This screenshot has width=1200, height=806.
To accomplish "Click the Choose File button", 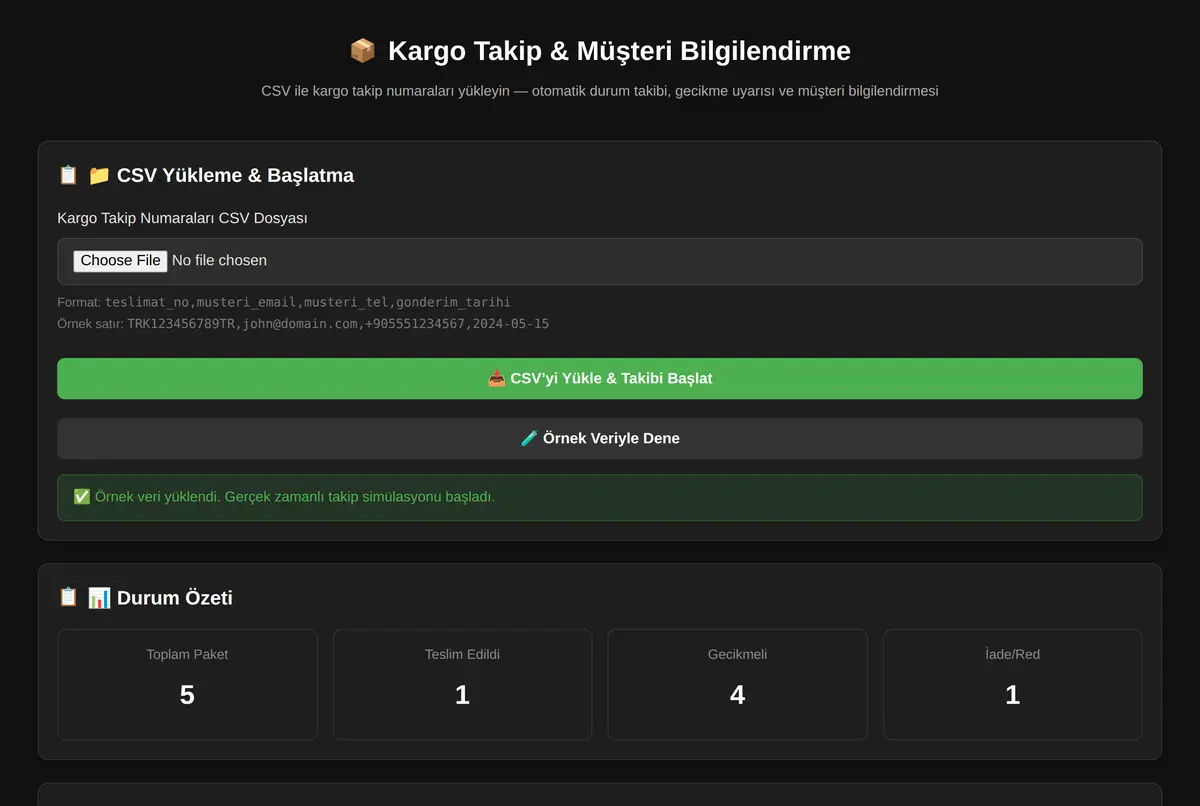I will pos(121,260).
